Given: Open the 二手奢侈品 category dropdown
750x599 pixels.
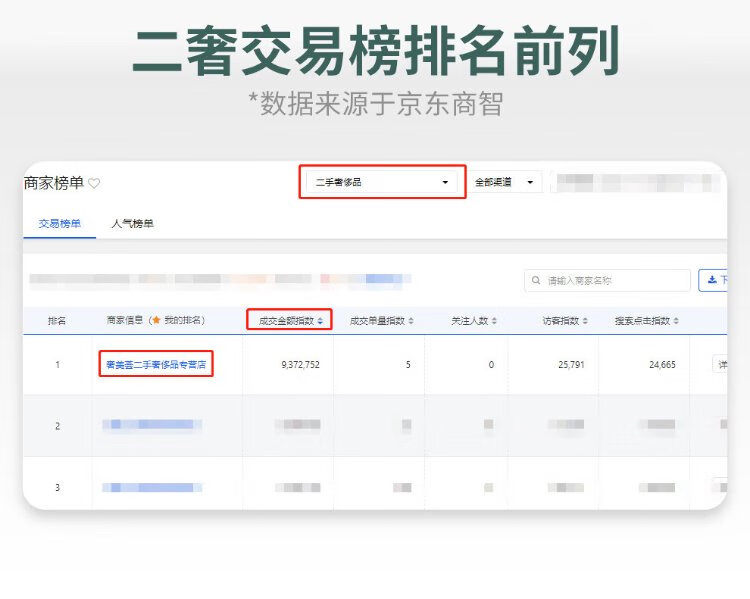Looking at the screenshot, I should pyautogui.click(x=382, y=182).
